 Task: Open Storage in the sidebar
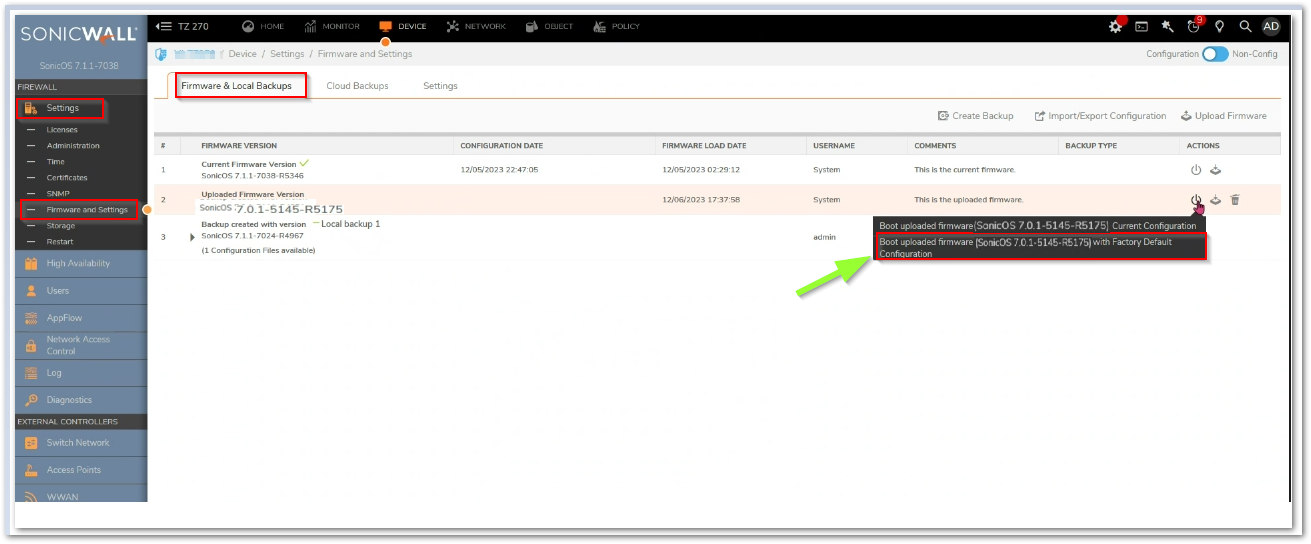(x=61, y=226)
